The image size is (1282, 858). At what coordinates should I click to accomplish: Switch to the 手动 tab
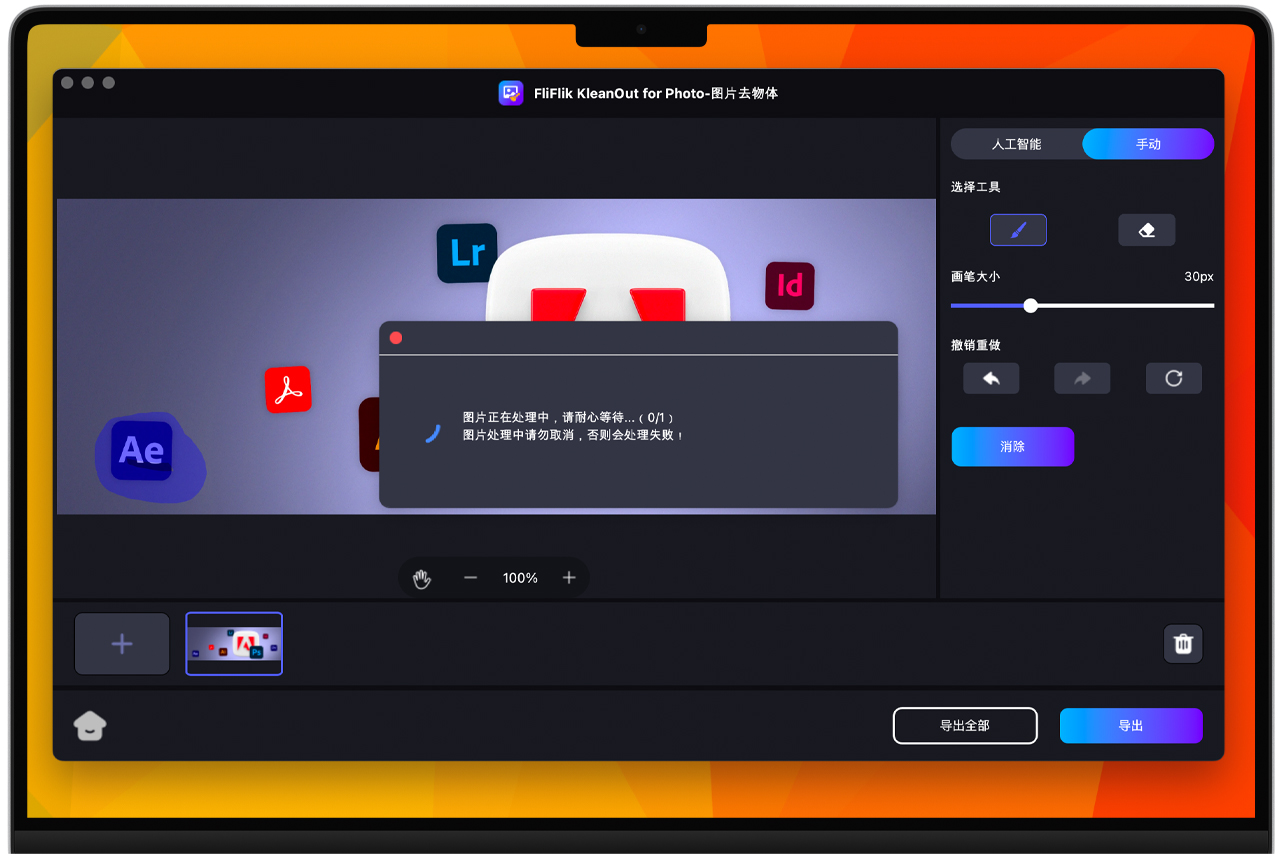(1148, 144)
